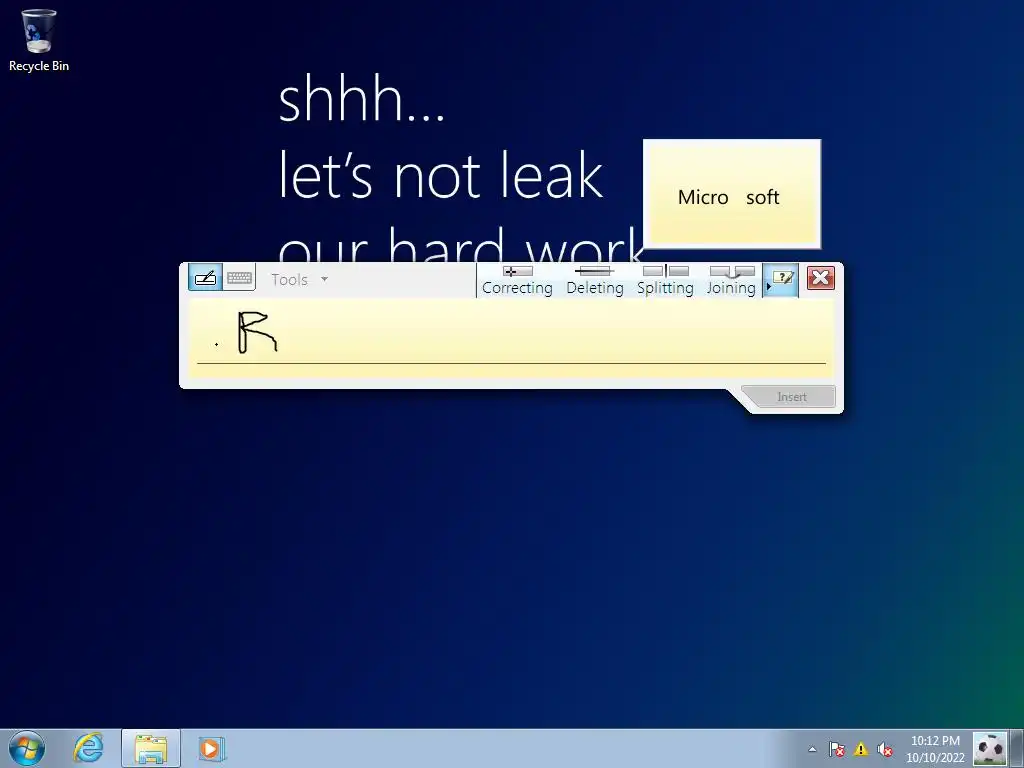The height and width of the screenshot is (768, 1024).
Task: Toggle the gesture help videos button
Action: 781,280
